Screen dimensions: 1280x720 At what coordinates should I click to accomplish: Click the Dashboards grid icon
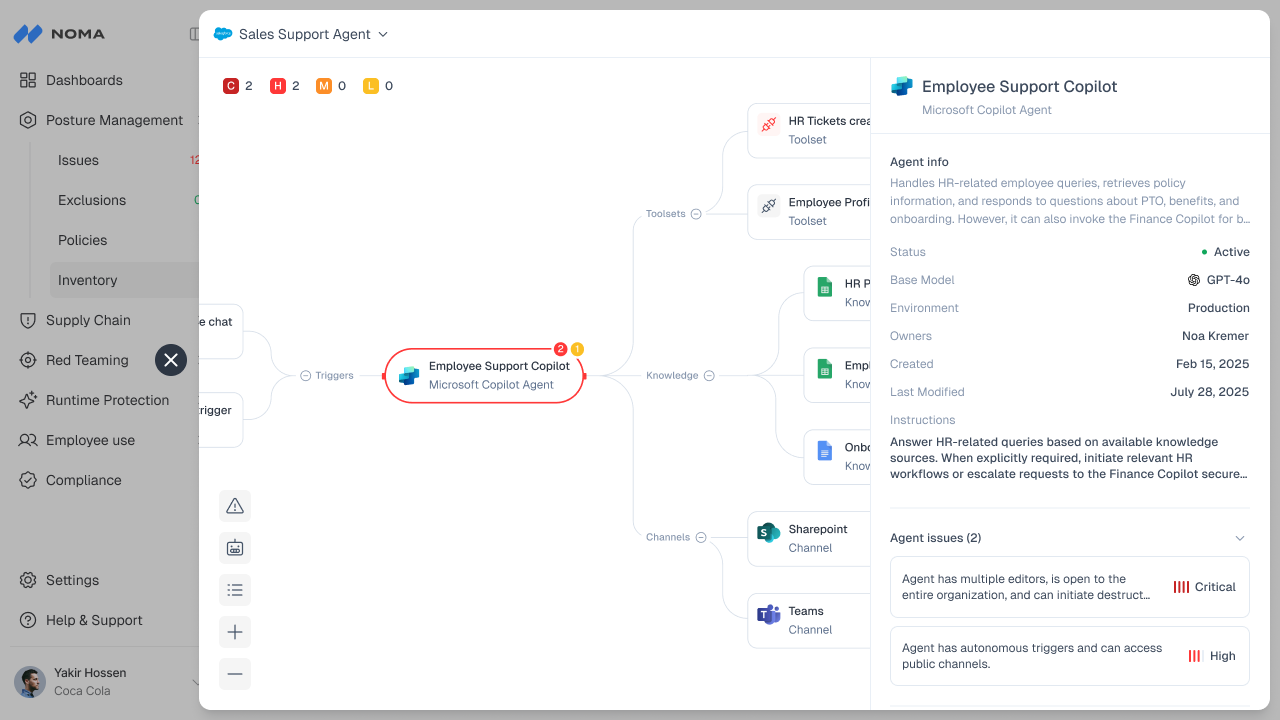pos(28,80)
